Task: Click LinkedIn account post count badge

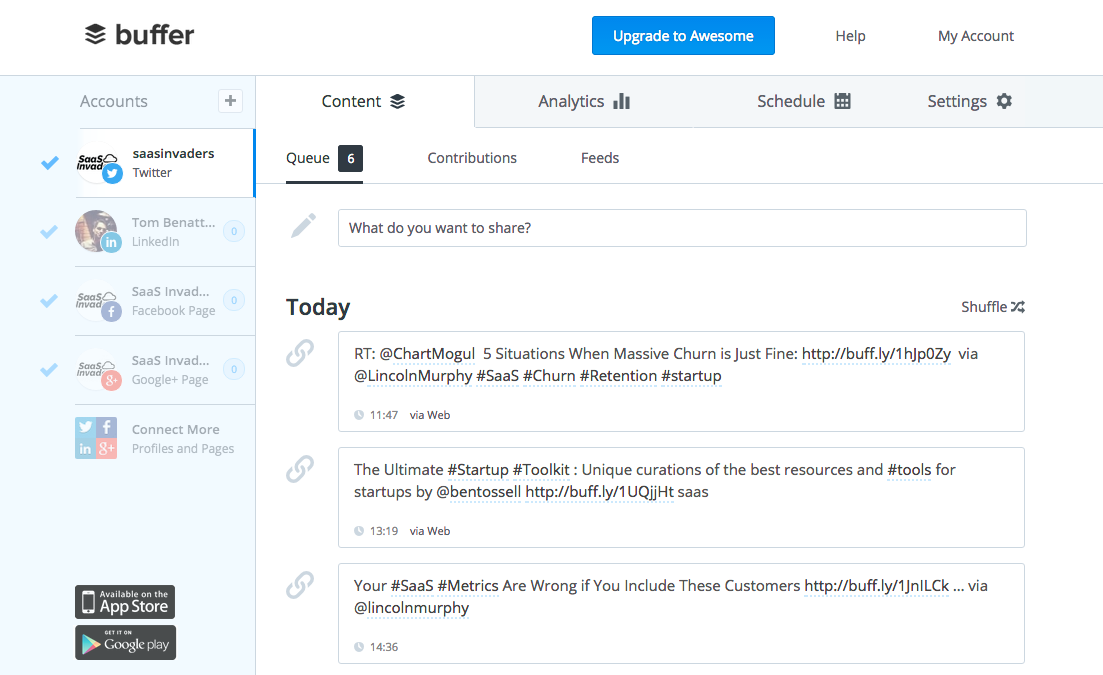Action: pos(234,231)
